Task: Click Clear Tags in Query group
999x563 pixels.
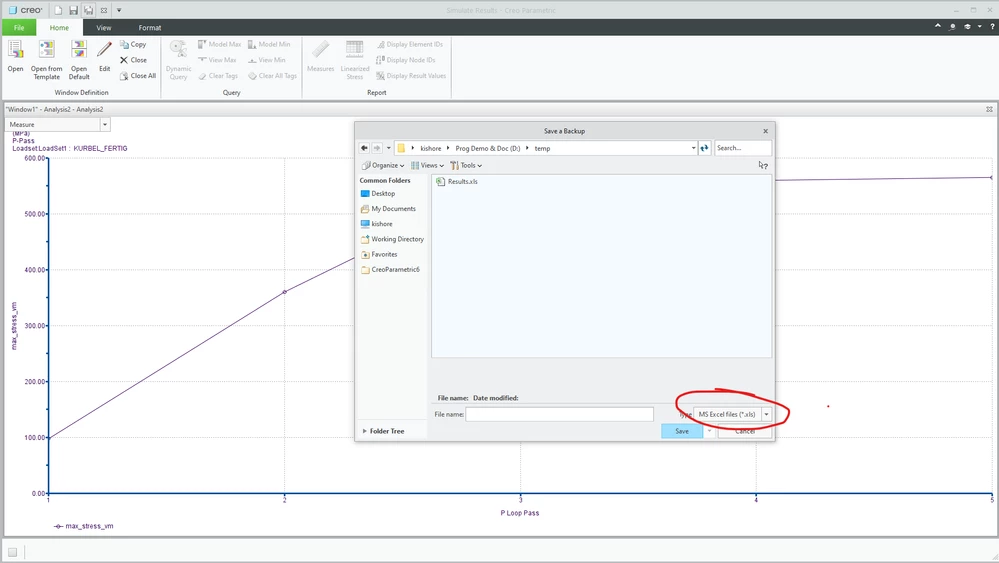Action: point(218,76)
